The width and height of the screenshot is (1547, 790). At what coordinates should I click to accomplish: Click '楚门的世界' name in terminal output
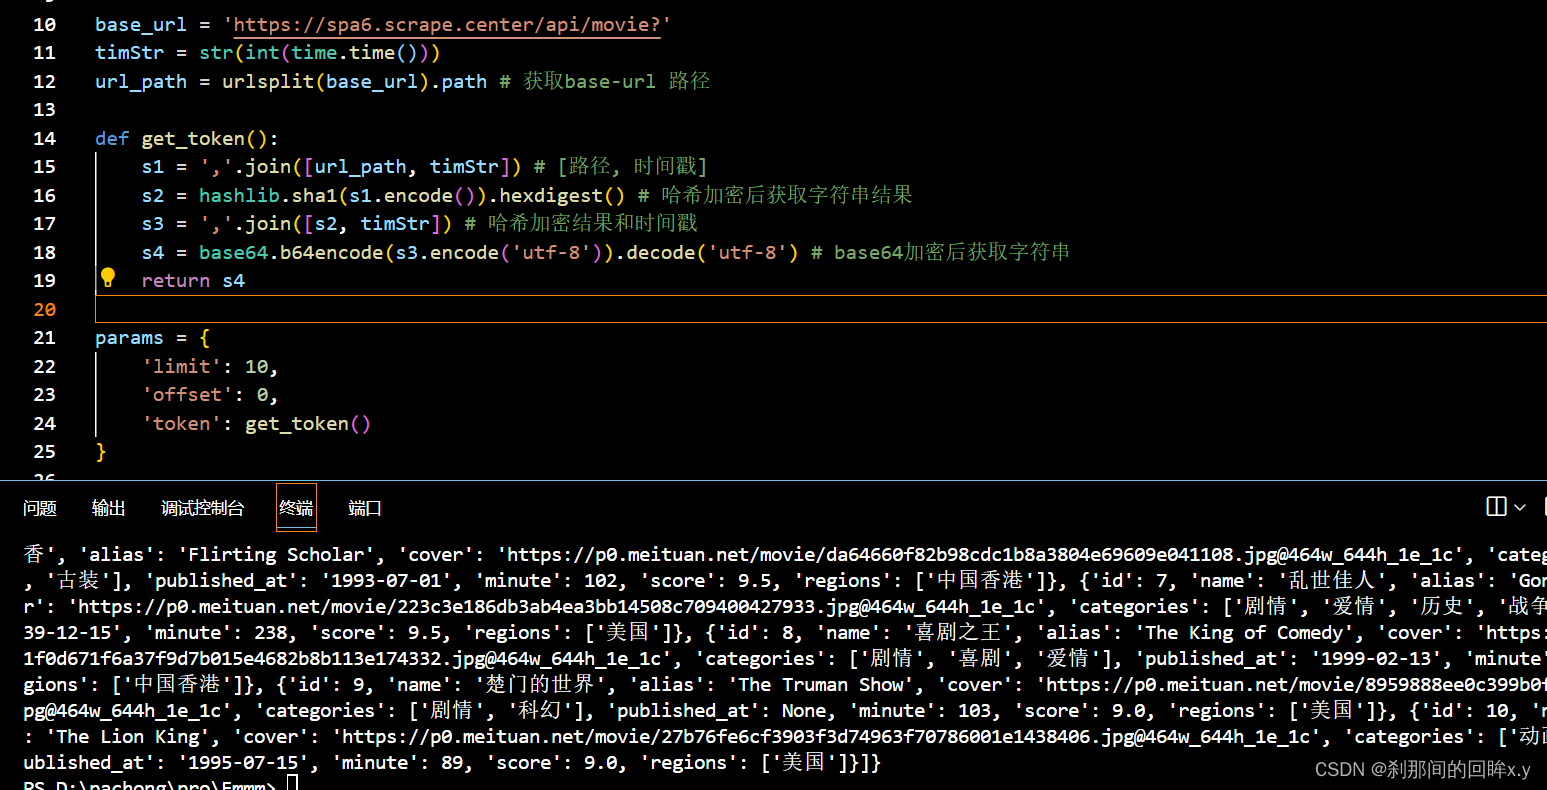point(540,684)
